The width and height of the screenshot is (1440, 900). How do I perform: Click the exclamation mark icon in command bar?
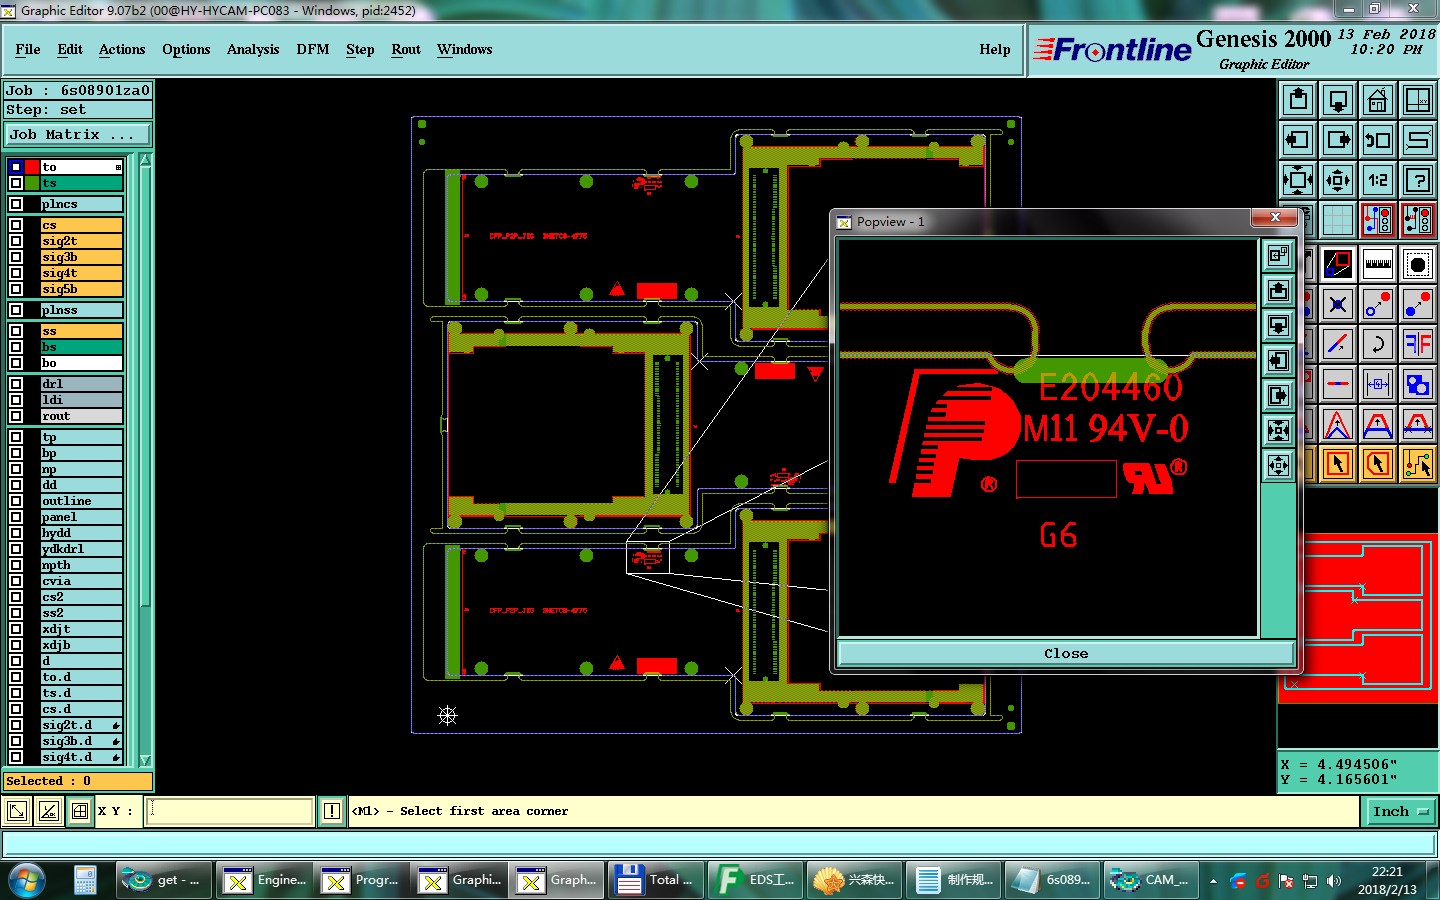(x=332, y=811)
